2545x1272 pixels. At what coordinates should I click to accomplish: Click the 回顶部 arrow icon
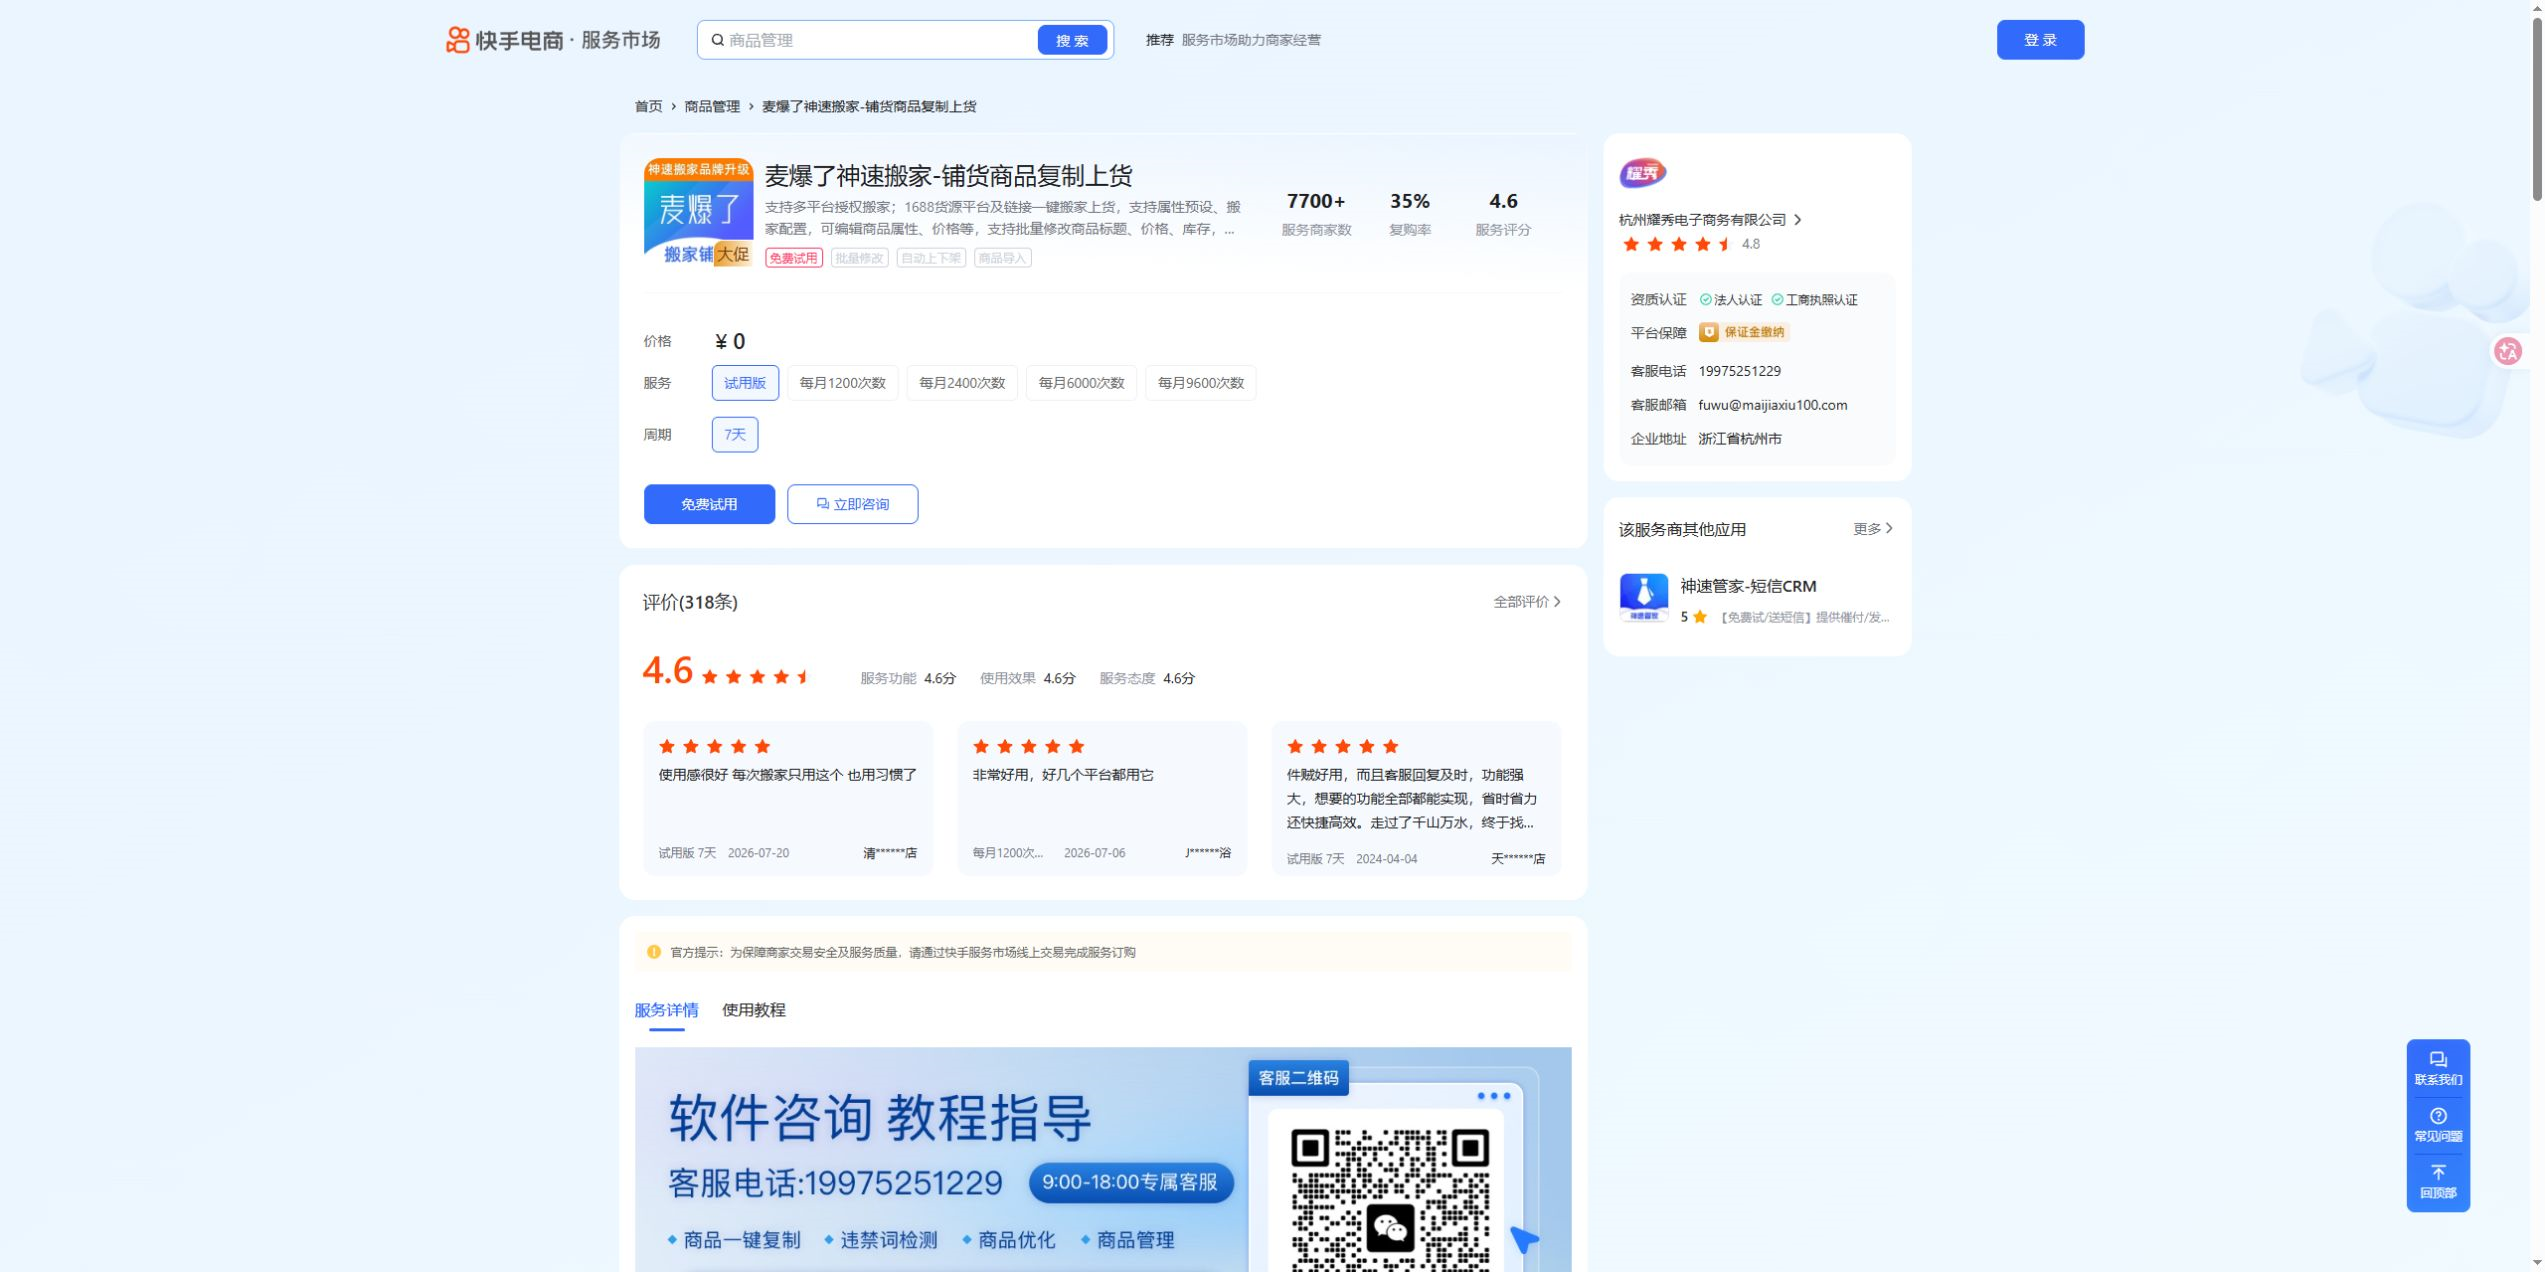click(2437, 1172)
